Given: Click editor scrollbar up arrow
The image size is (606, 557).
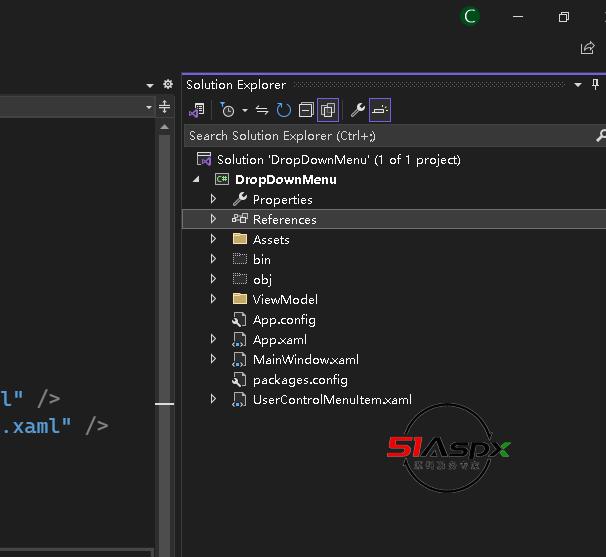Looking at the screenshot, I should [164, 127].
